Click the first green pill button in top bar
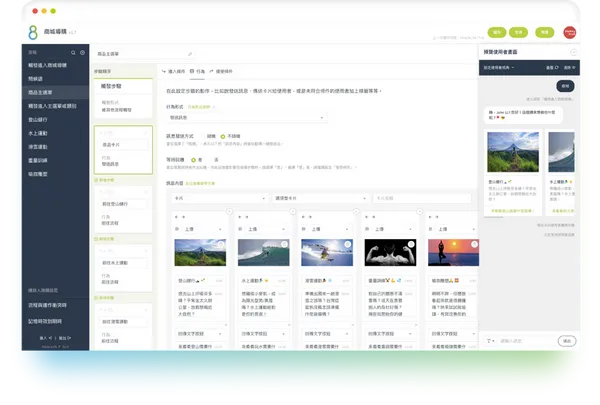This screenshot has height=405, width=600. (497, 33)
